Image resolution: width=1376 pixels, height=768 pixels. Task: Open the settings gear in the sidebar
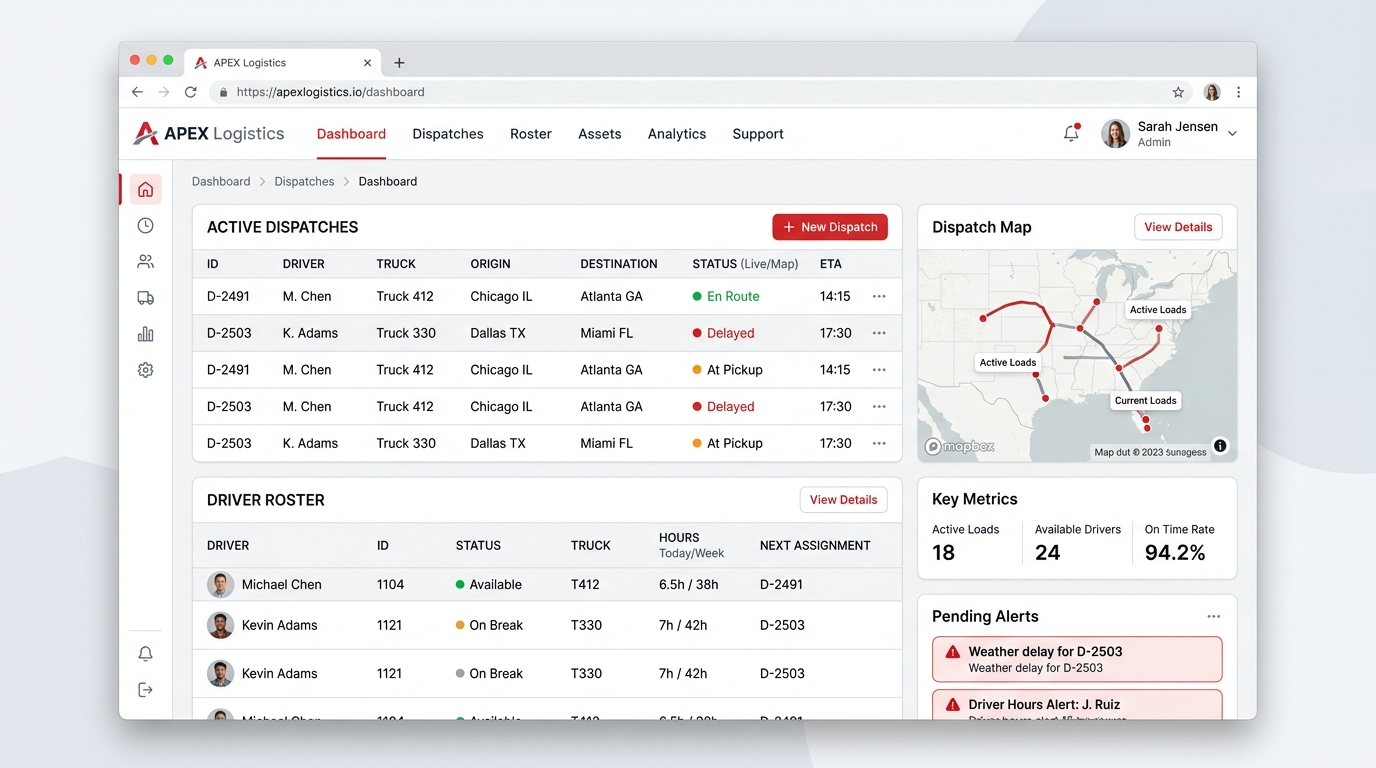point(145,370)
